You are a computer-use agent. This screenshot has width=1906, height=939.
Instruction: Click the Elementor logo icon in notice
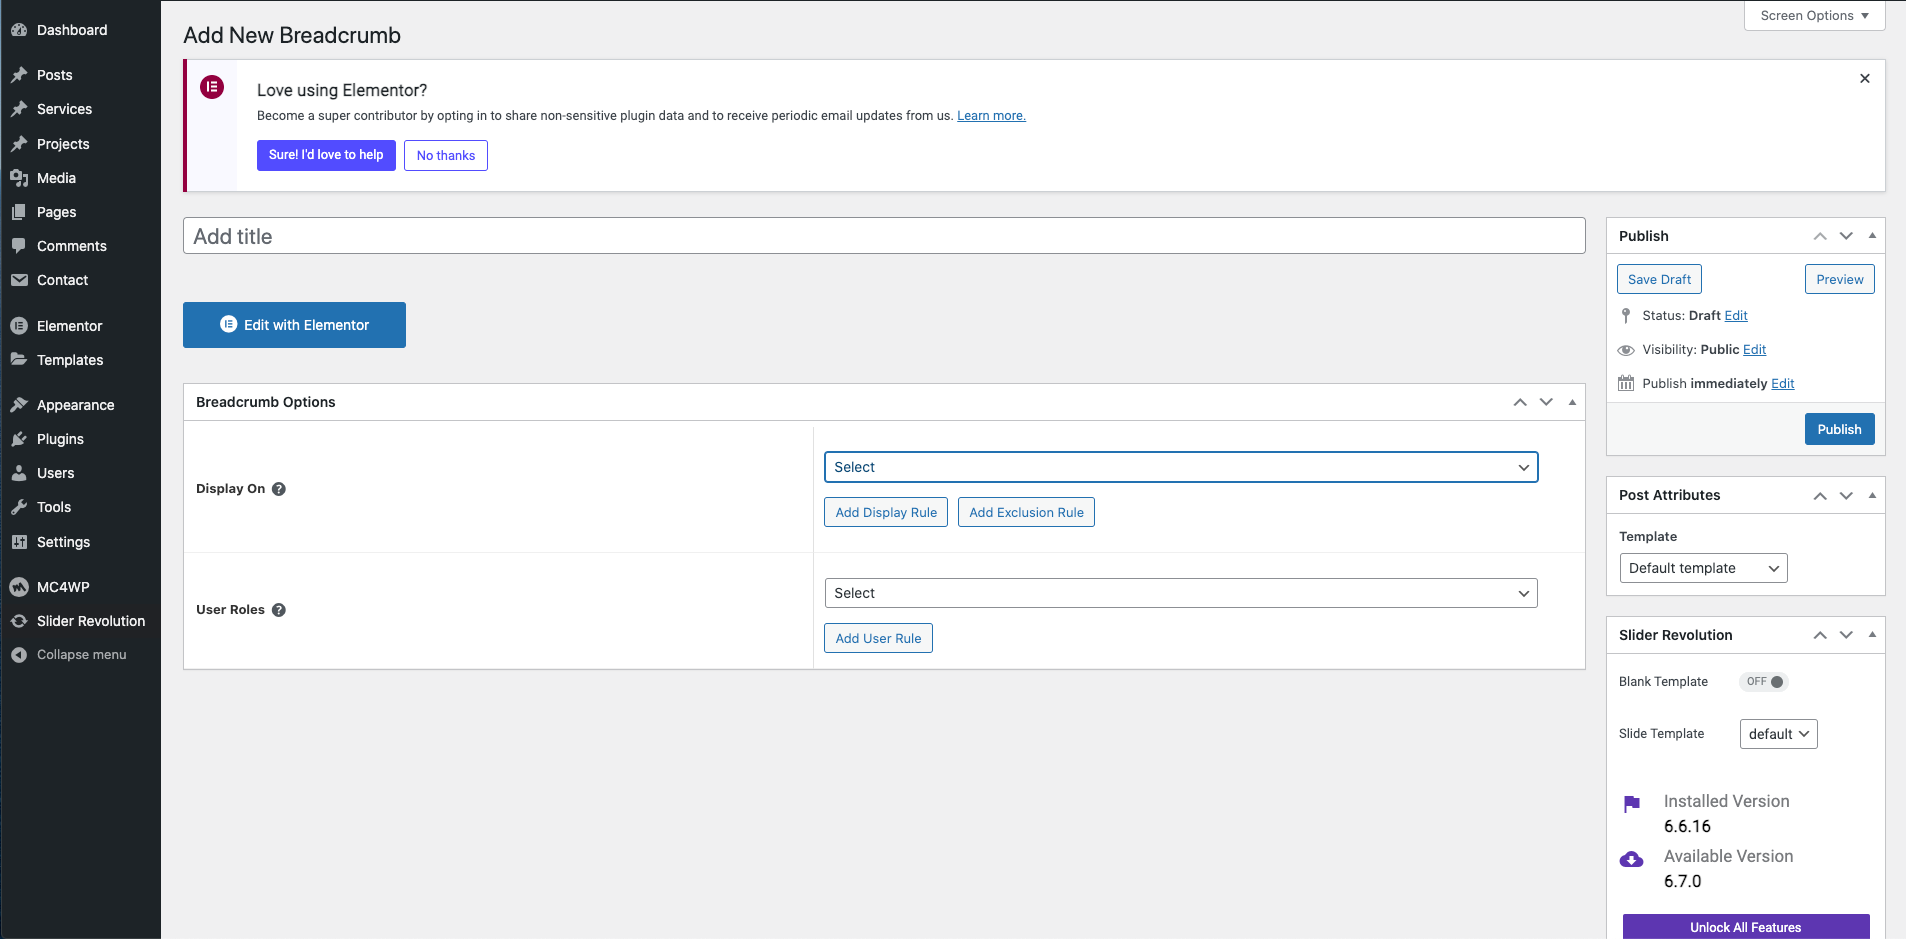click(212, 87)
